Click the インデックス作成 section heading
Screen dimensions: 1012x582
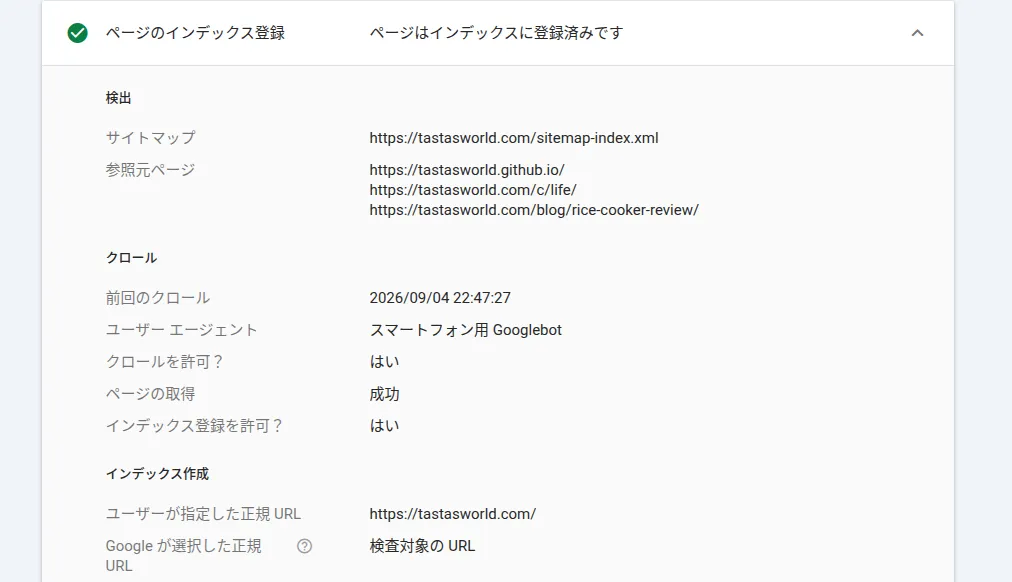pyautogui.click(x=157, y=474)
